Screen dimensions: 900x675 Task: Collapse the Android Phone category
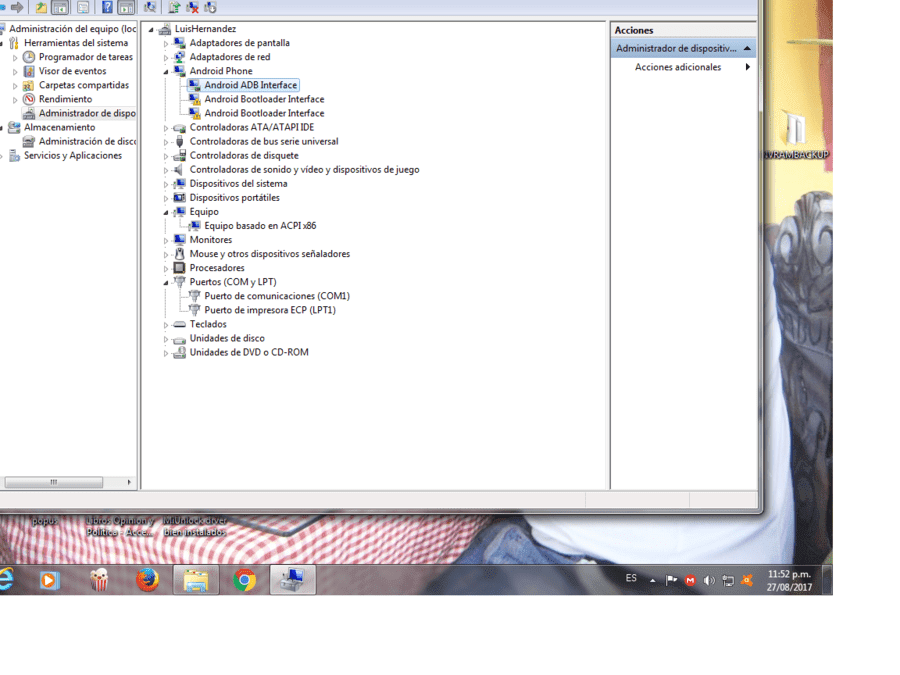[x=166, y=72]
